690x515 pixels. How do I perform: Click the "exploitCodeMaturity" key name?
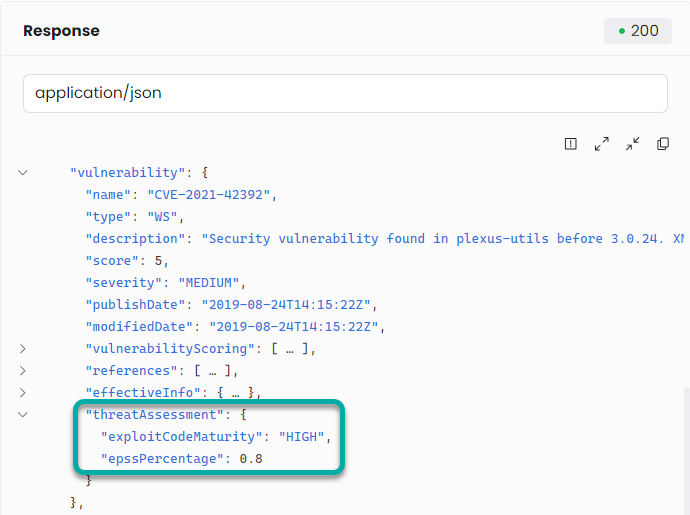[x=181, y=437]
